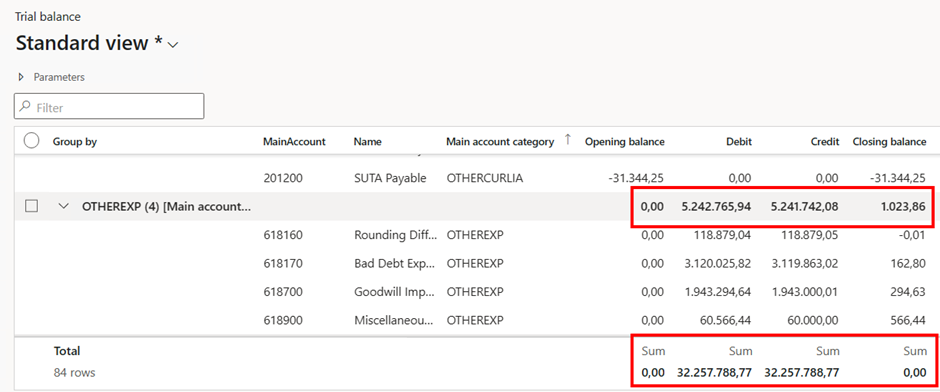Toggle the select-all circle in grid header
The height and width of the screenshot is (392, 940).
[31, 141]
